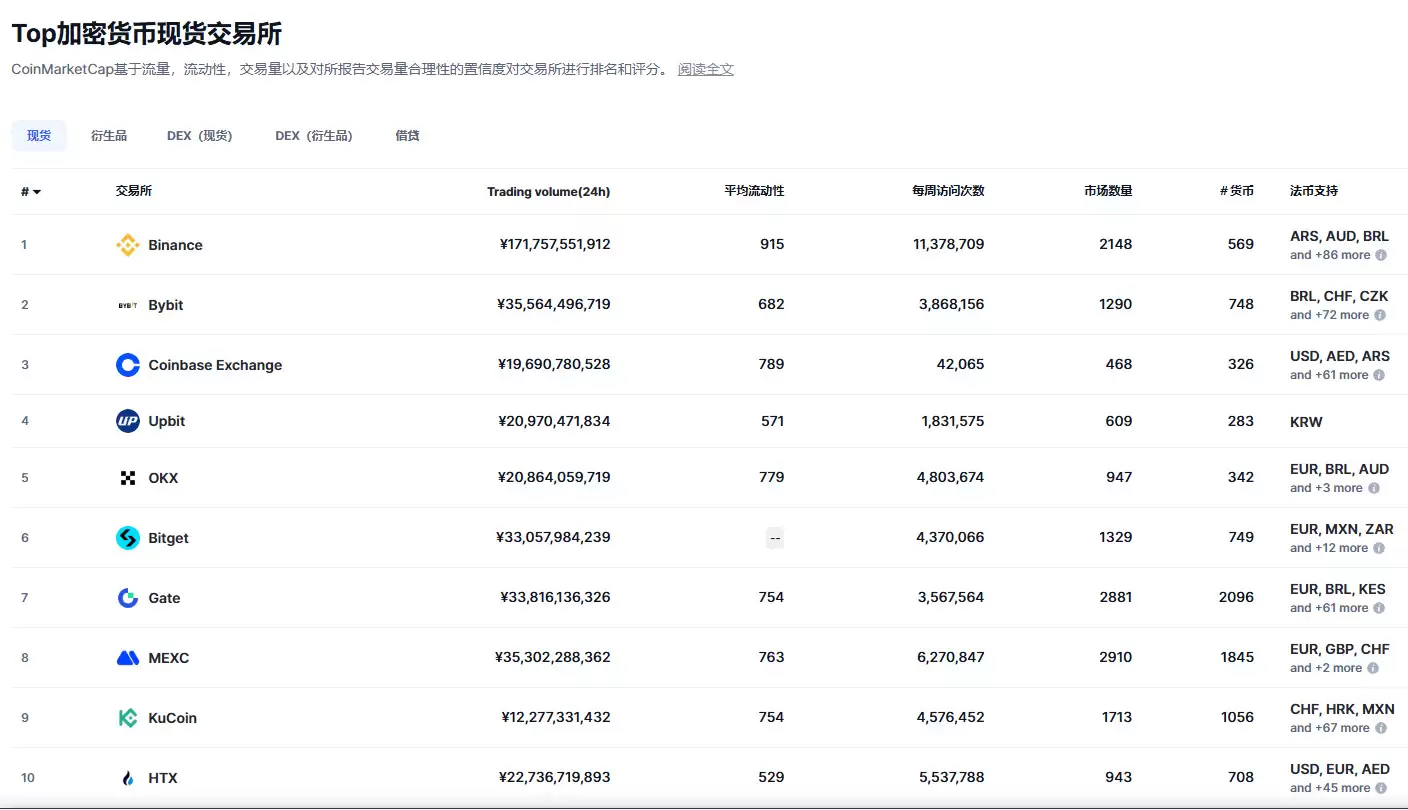This screenshot has width=1408, height=810.
Task: Click the 每周访问次数 column header
Action: 947,191
